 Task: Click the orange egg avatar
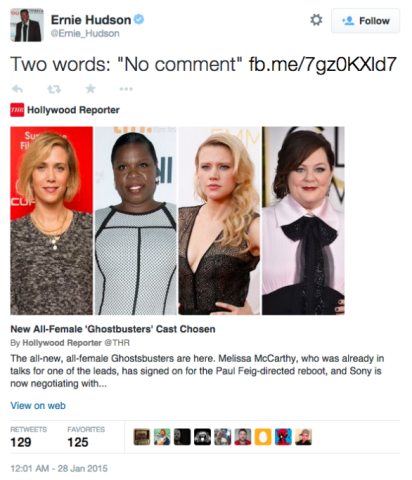(263, 437)
